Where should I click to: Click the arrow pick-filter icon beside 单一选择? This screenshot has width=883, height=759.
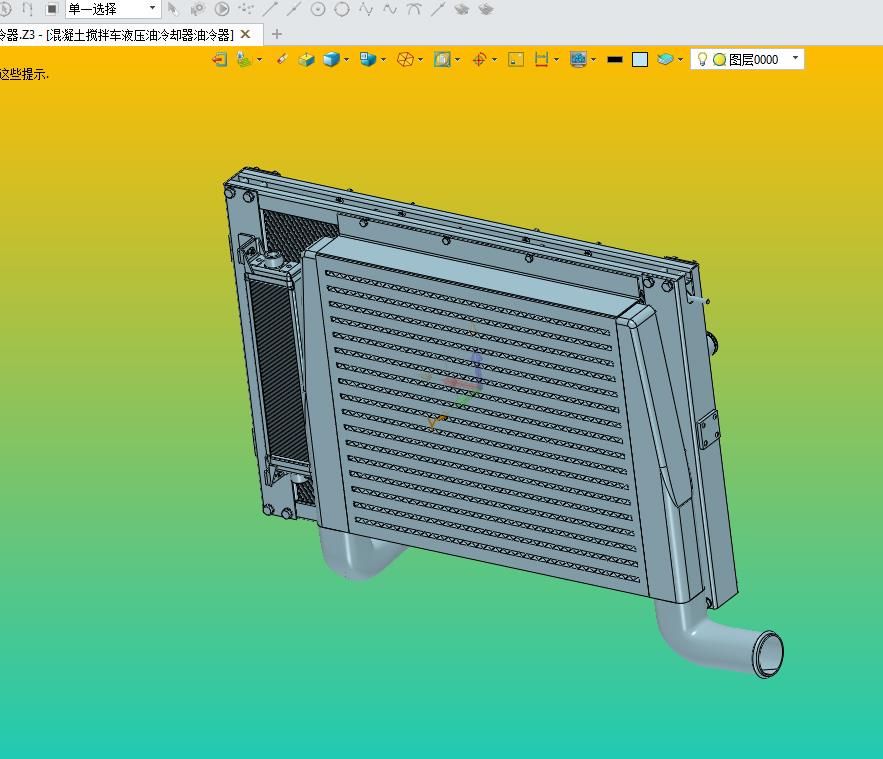(173, 9)
